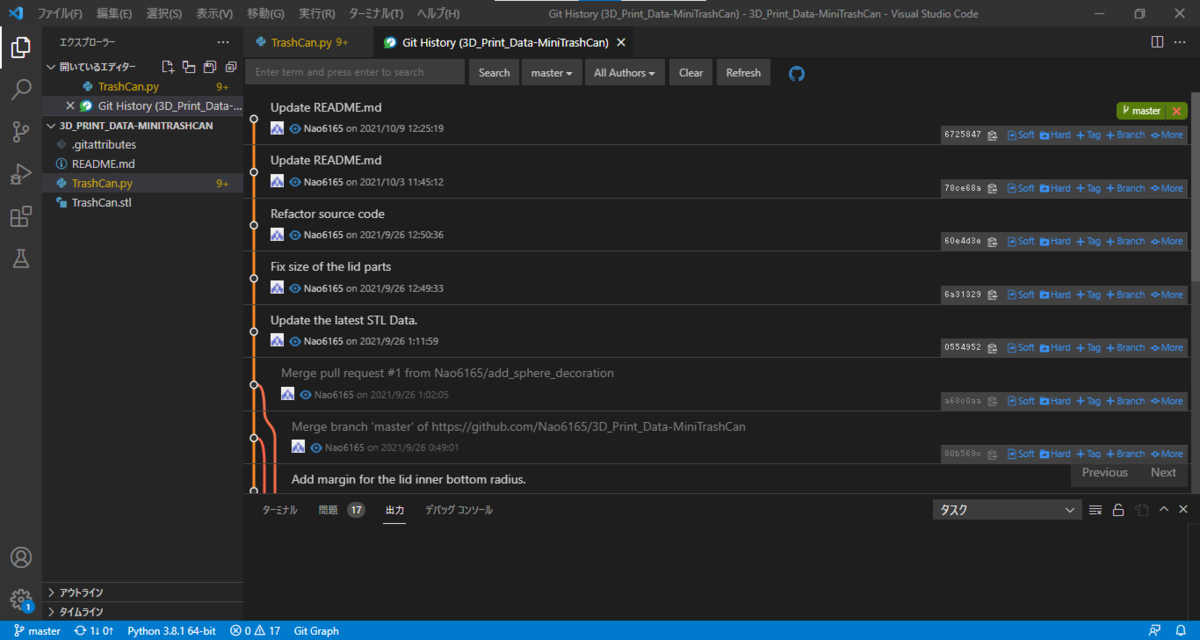The width and height of the screenshot is (1200, 640).
Task: Remove the master branch label with the red X
Action: pos(1176,111)
